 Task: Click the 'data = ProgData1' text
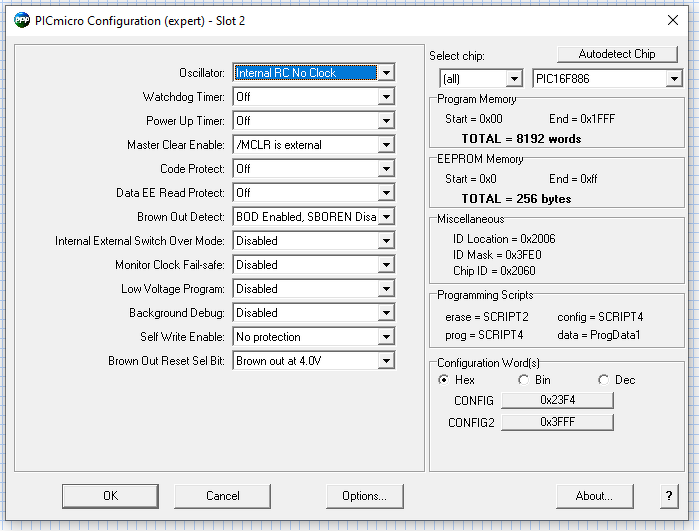tap(599, 335)
